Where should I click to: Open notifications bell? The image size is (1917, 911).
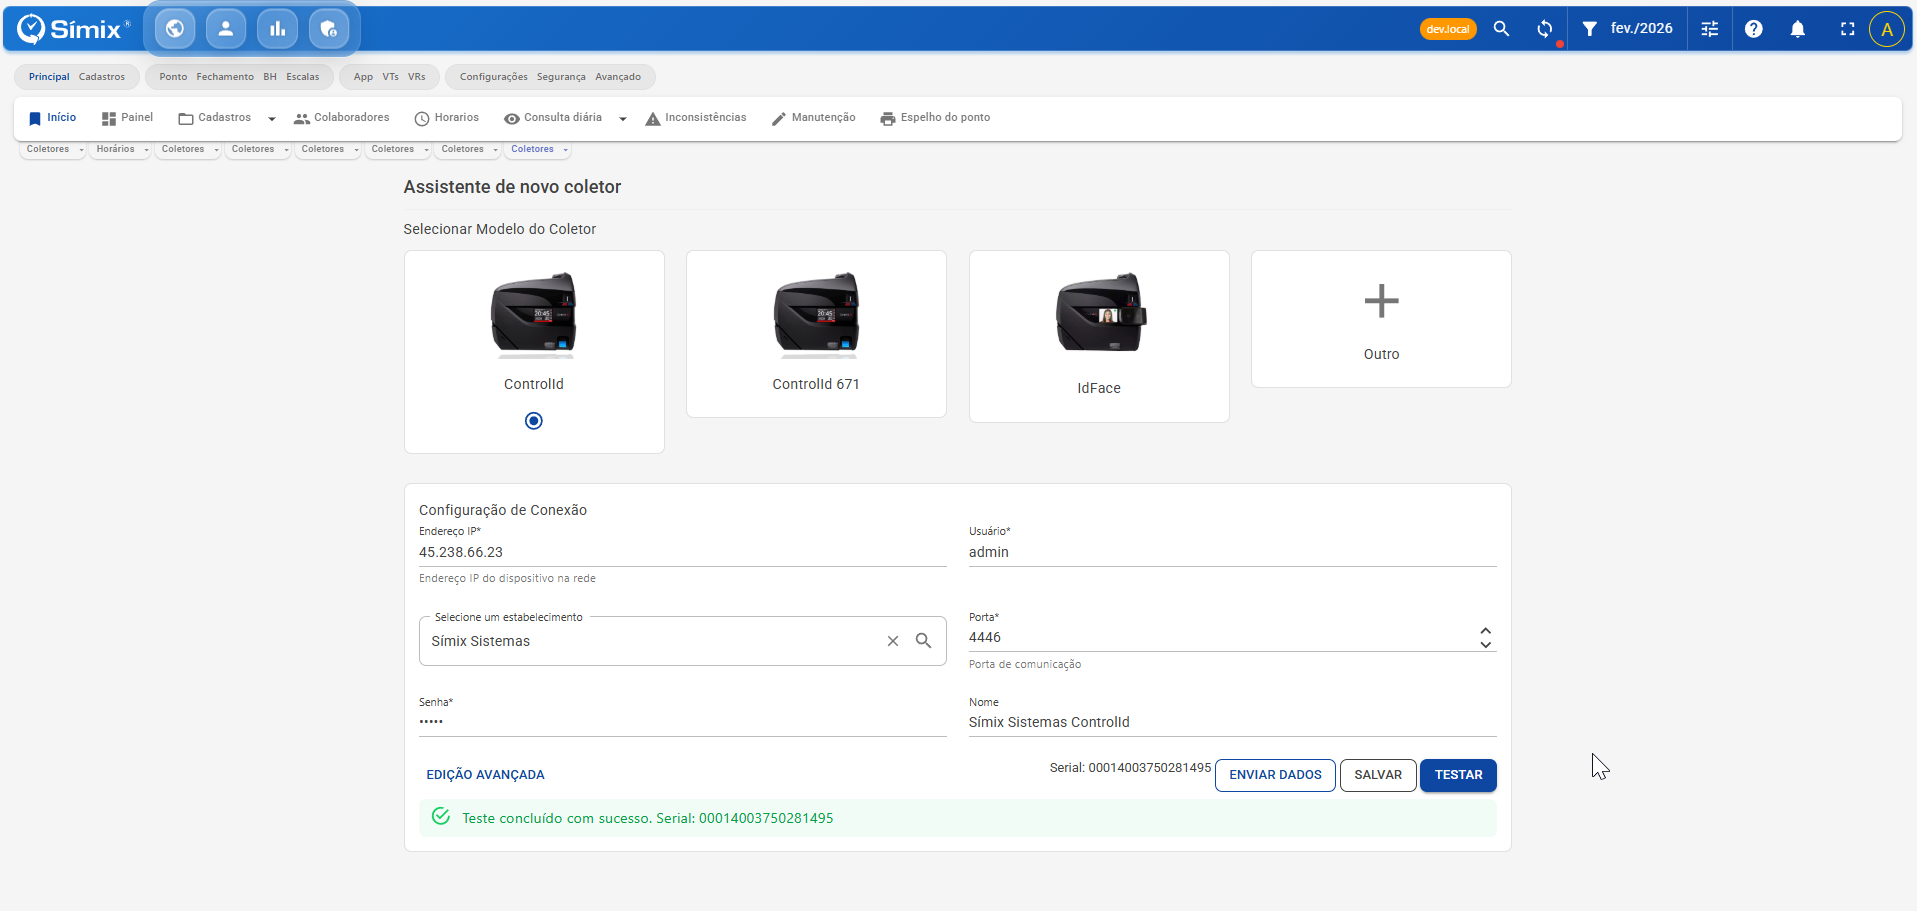pos(1798,29)
